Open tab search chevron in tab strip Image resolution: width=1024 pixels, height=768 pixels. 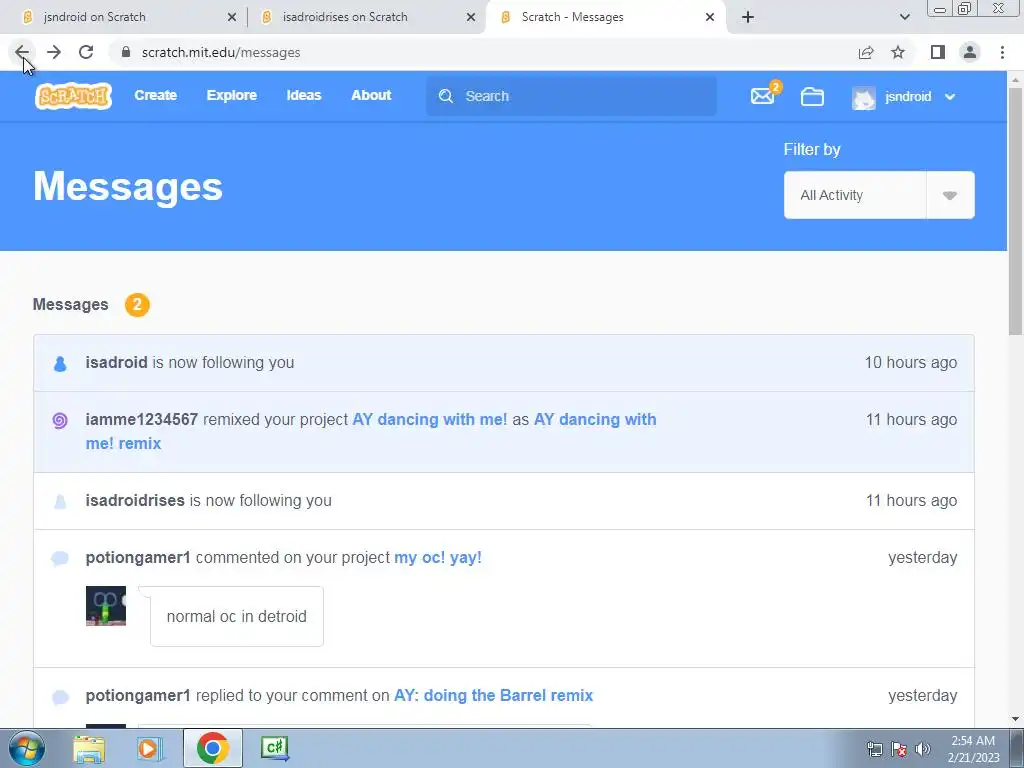click(904, 17)
